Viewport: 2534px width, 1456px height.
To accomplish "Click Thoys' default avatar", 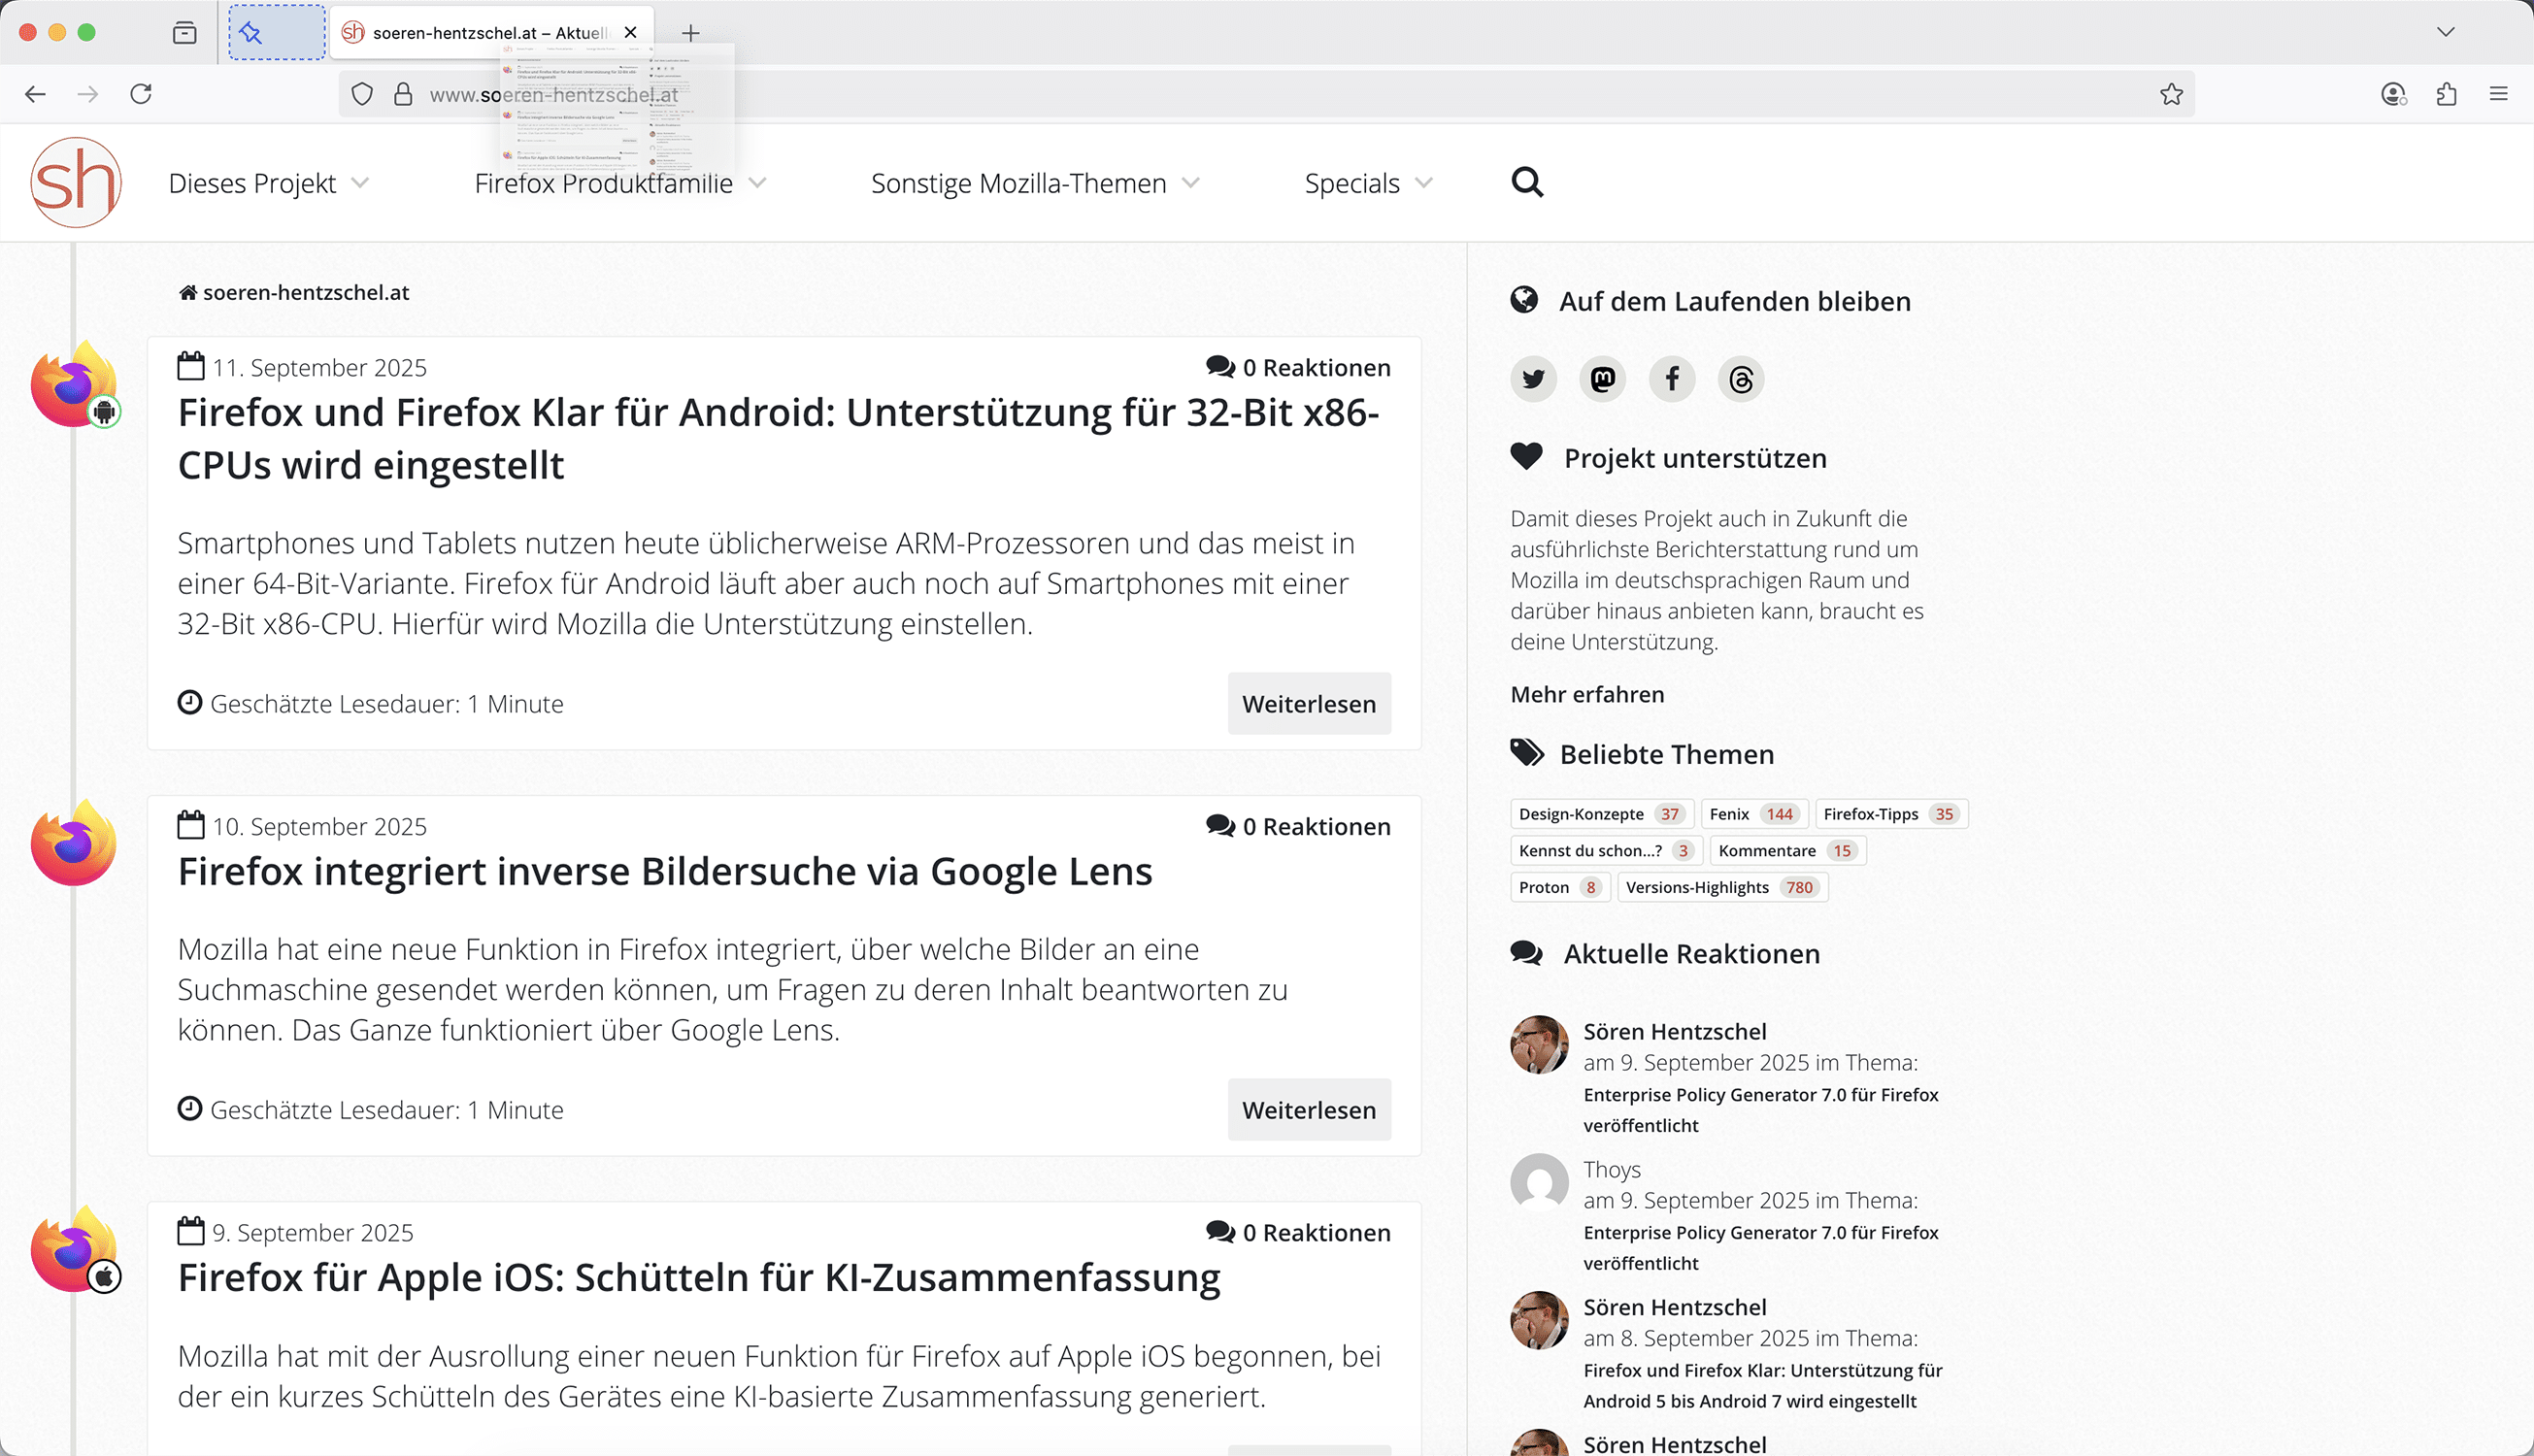I will (1539, 1183).
